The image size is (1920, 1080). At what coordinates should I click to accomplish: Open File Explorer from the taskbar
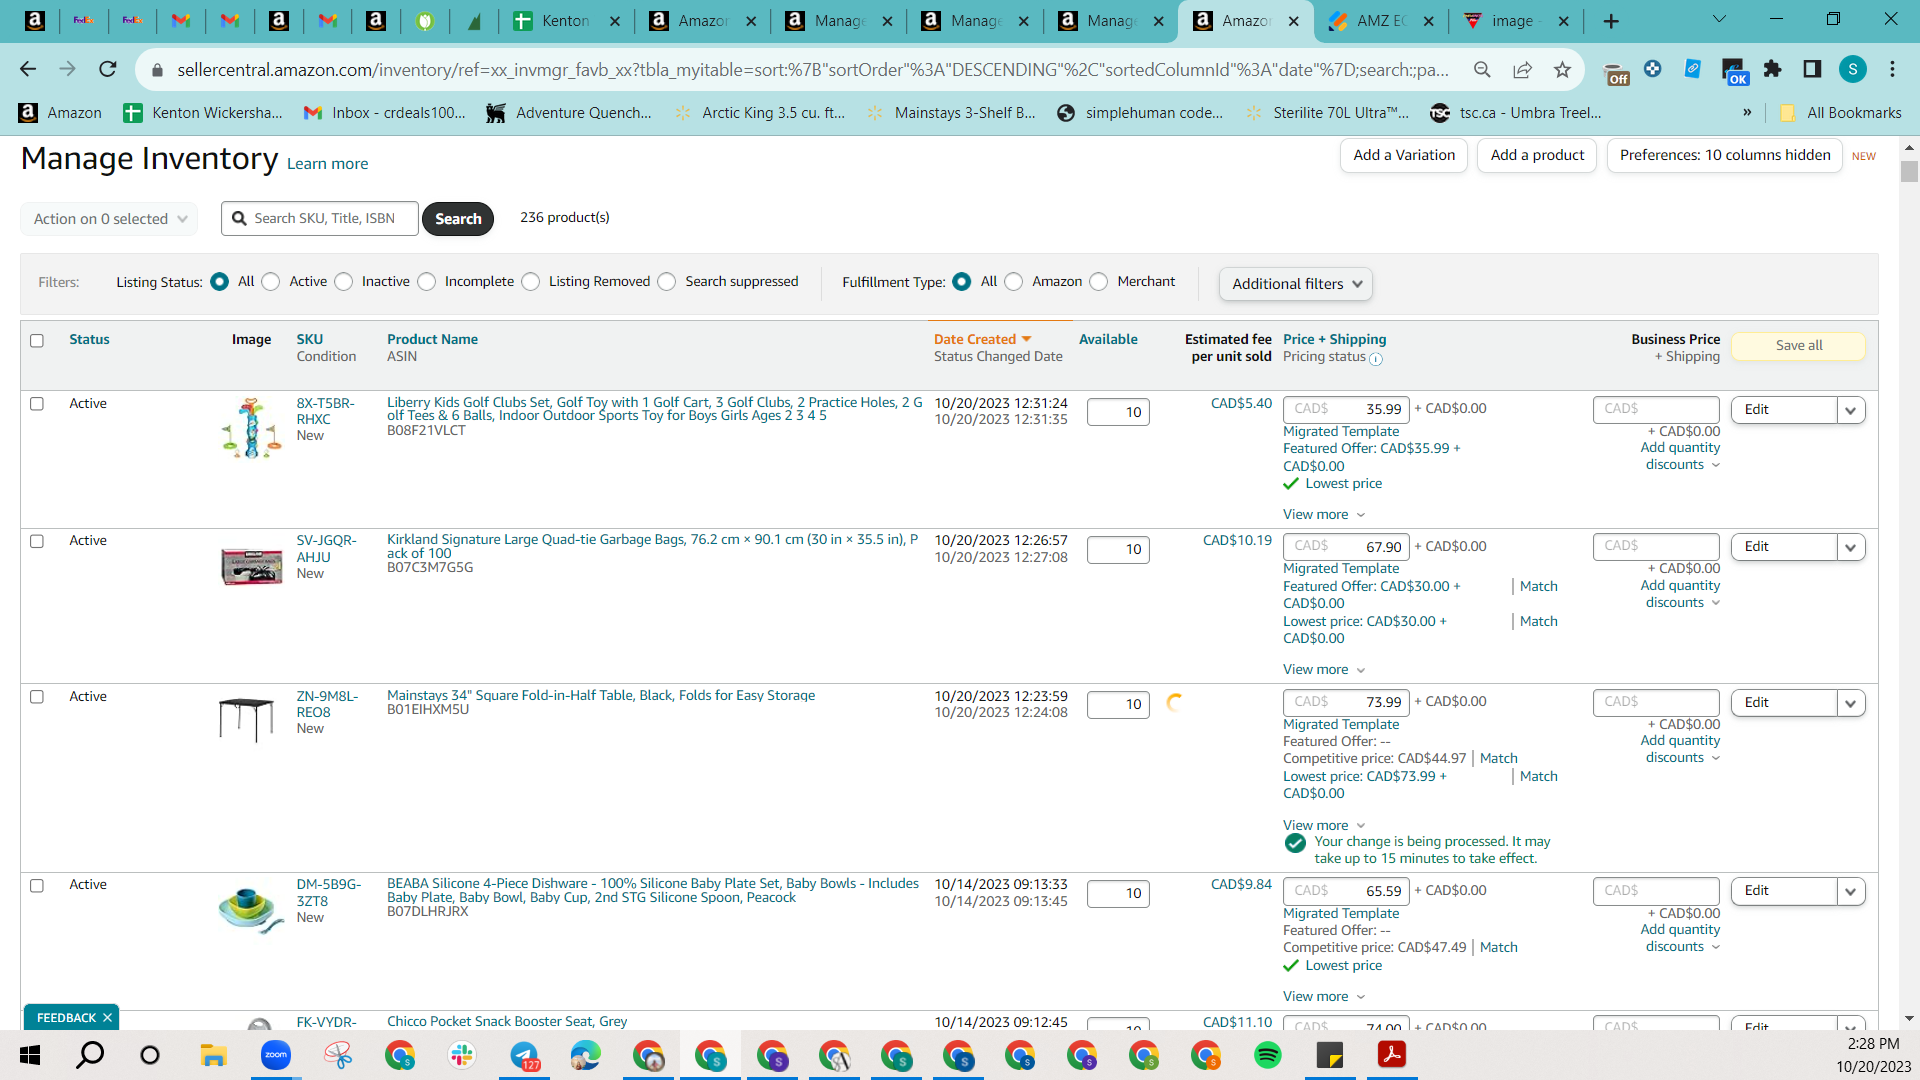(x=213, y=1055)
